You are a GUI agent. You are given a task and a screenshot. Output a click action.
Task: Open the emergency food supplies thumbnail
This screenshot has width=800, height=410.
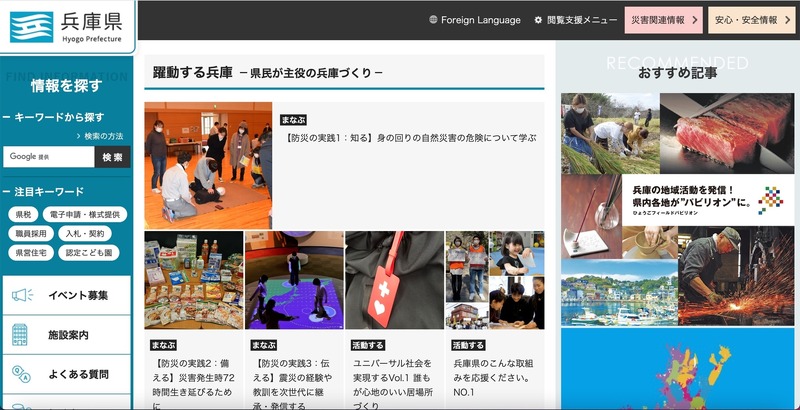click(194, 280)
